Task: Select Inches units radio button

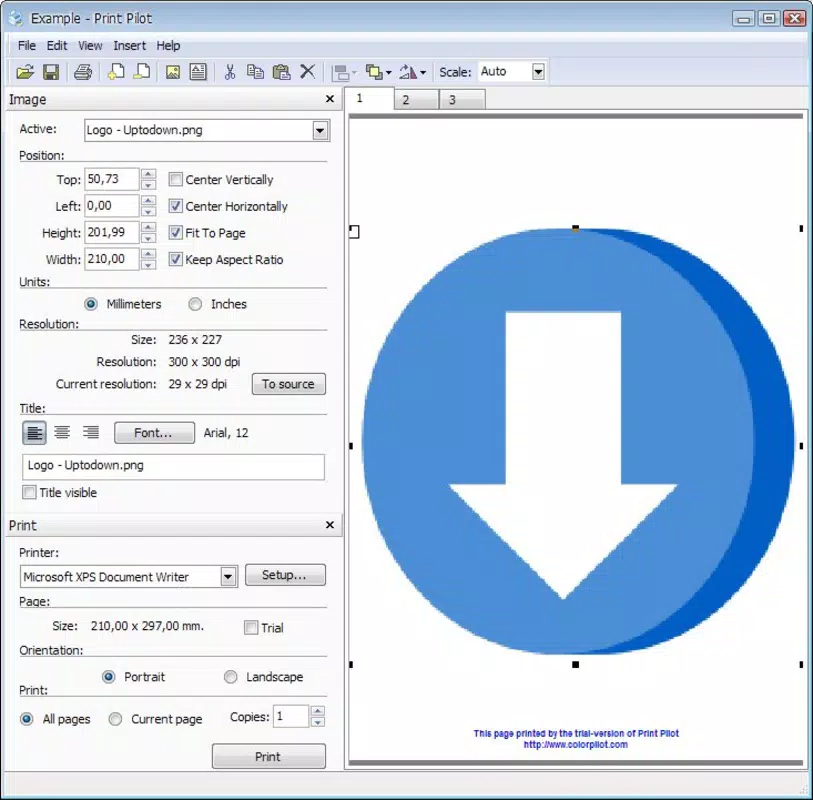Action: pyautogui.click(x=195, y=304)
